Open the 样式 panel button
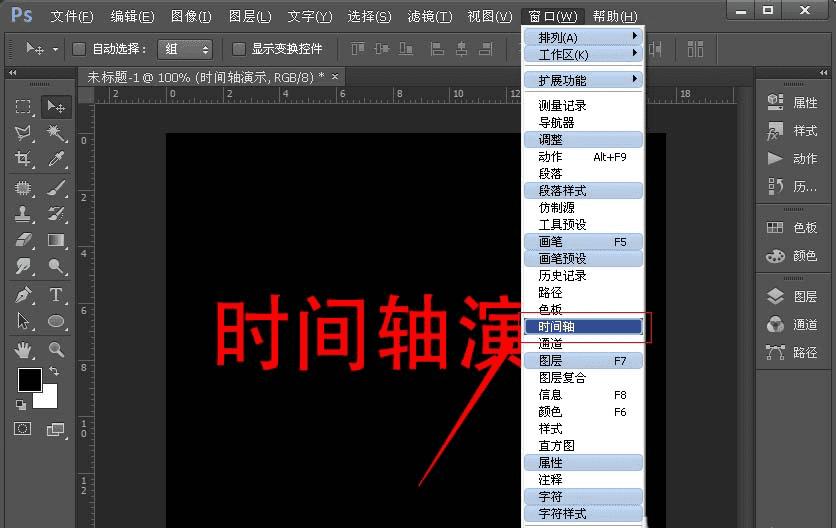 click(793, 131)
